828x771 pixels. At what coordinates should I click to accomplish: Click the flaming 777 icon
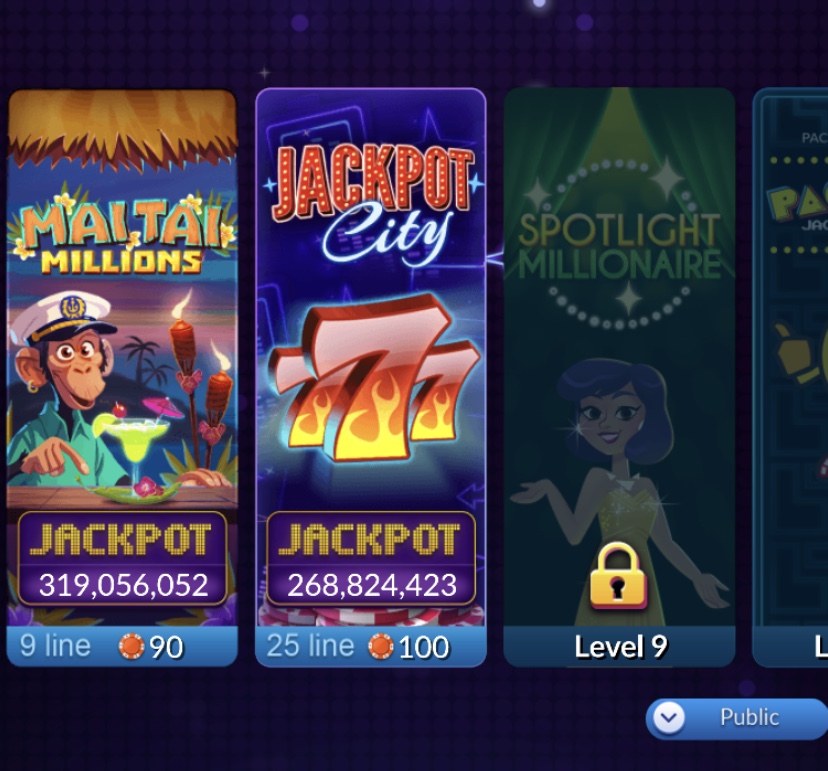point(374,378)
